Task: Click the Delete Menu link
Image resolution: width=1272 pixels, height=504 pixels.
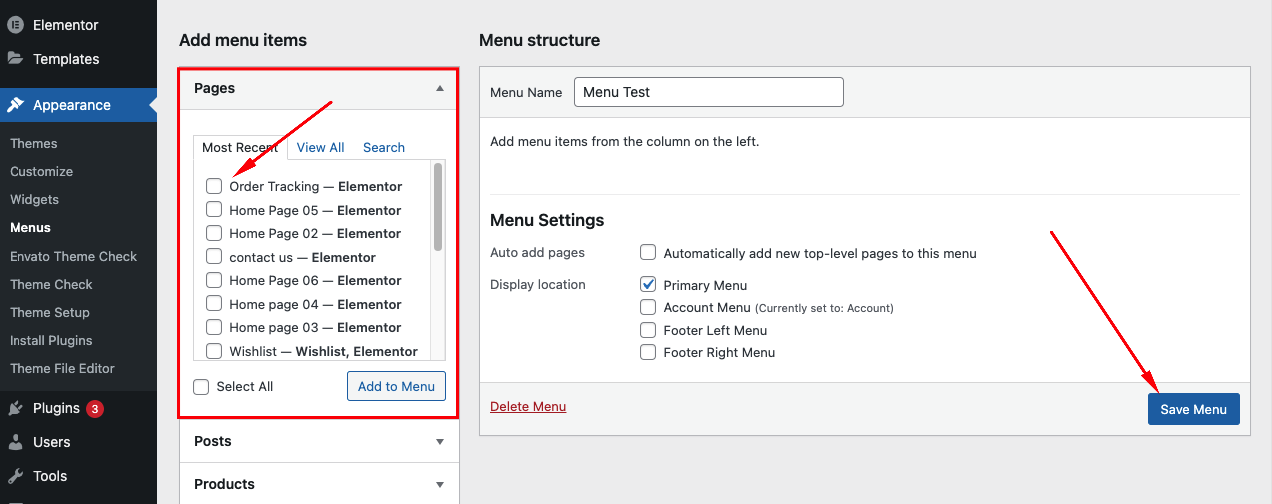Action: [x=528, y=407]
